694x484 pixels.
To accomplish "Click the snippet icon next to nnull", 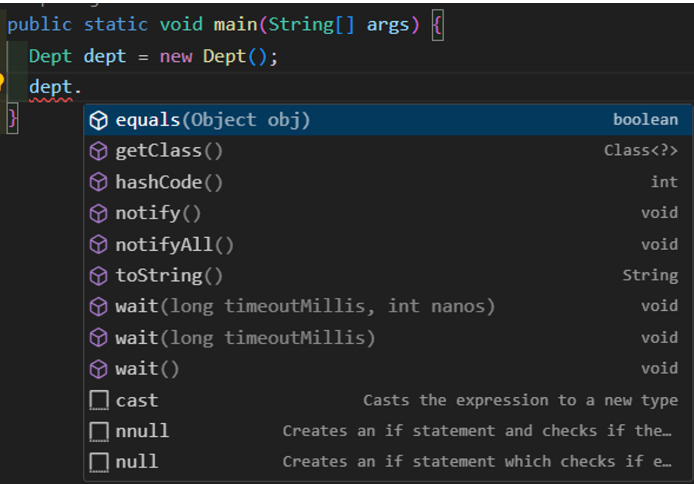I will (x=99, y=431).
